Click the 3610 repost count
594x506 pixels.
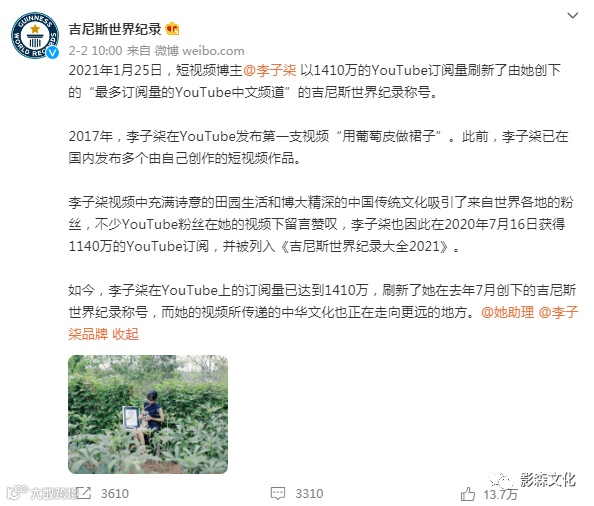(x=115, y=494)
